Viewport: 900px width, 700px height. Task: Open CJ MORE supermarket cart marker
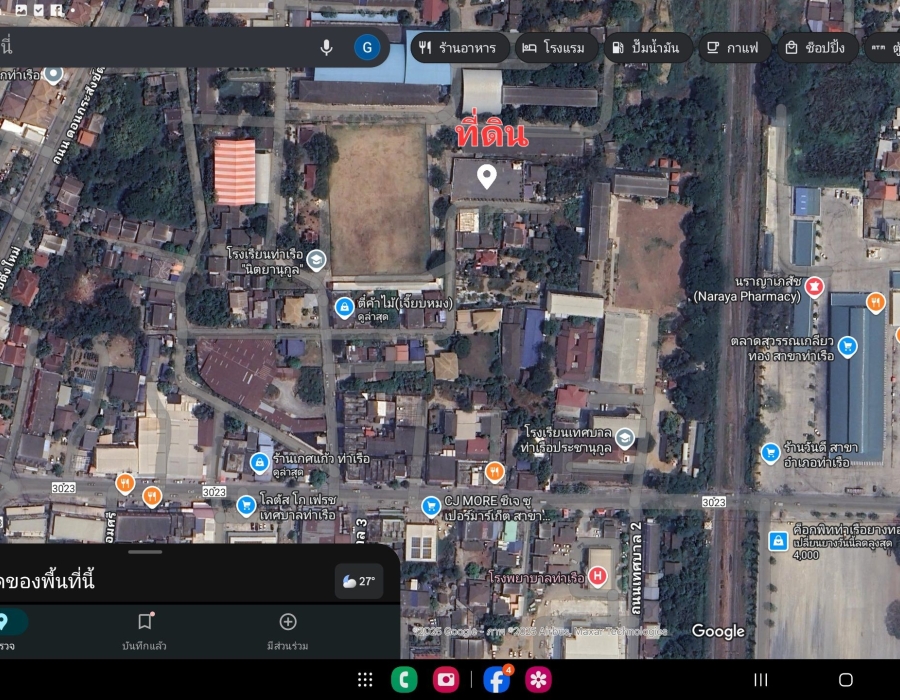(431, 507)
